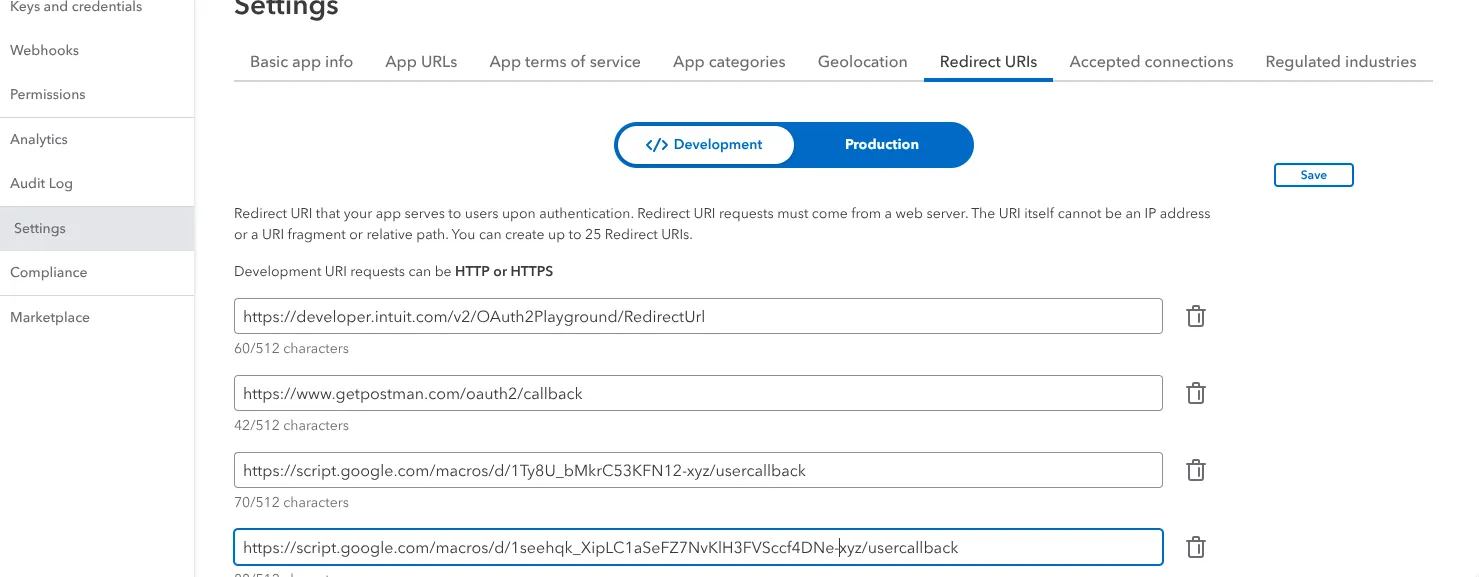Open the Accepted connections tab

pyautogui.click(x=1151, y=62)
